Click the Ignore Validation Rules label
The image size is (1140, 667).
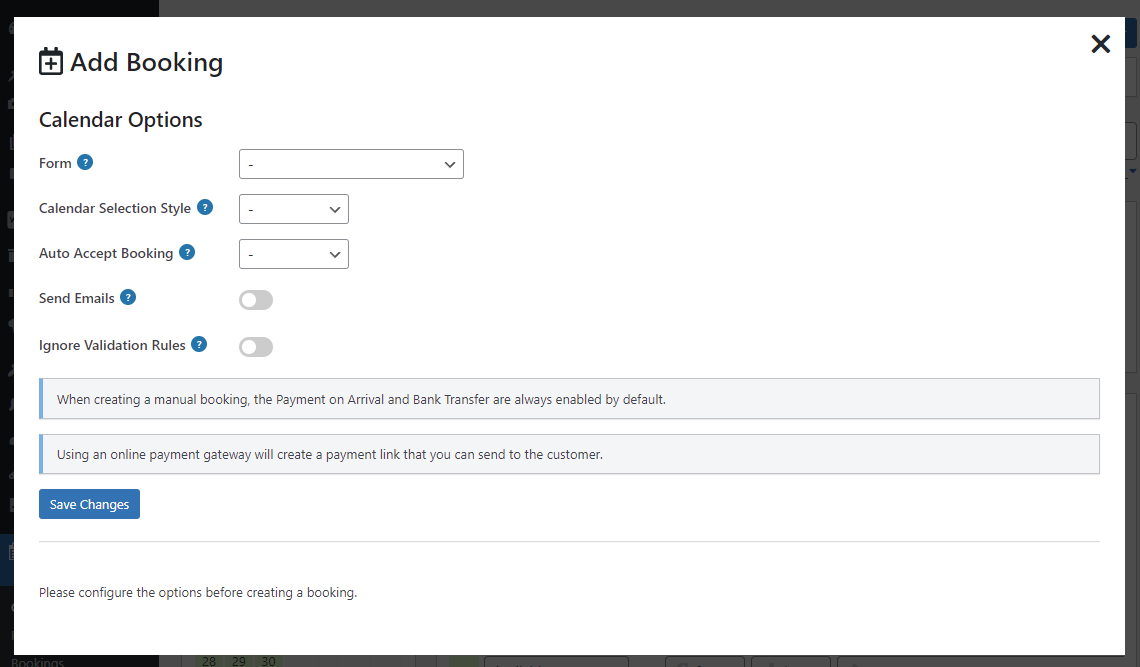coord(113,346)
